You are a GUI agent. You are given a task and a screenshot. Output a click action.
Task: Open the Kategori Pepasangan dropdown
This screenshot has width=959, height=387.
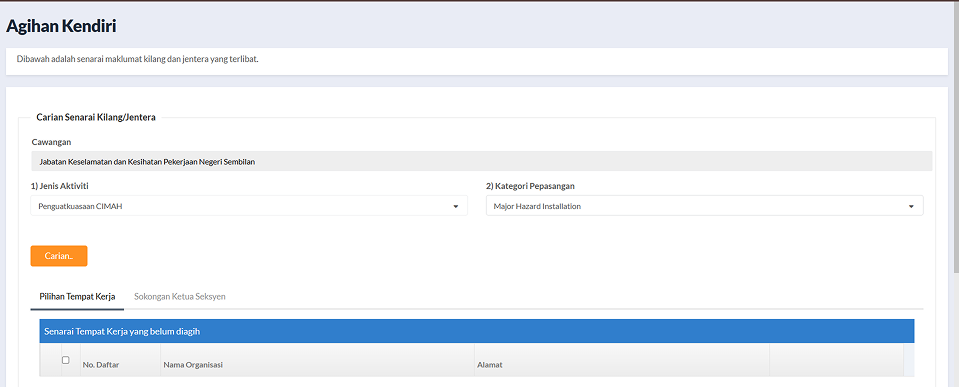[705, 206]
